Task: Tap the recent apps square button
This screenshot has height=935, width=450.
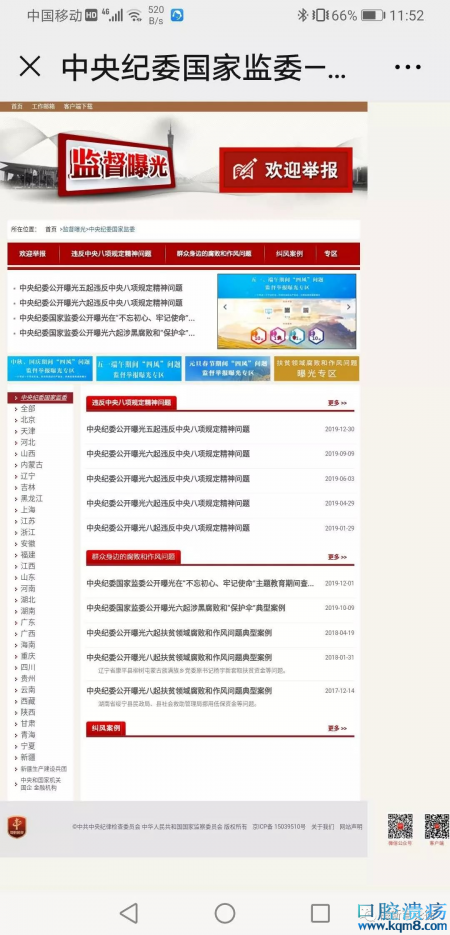Action: [x=320, y=912]
